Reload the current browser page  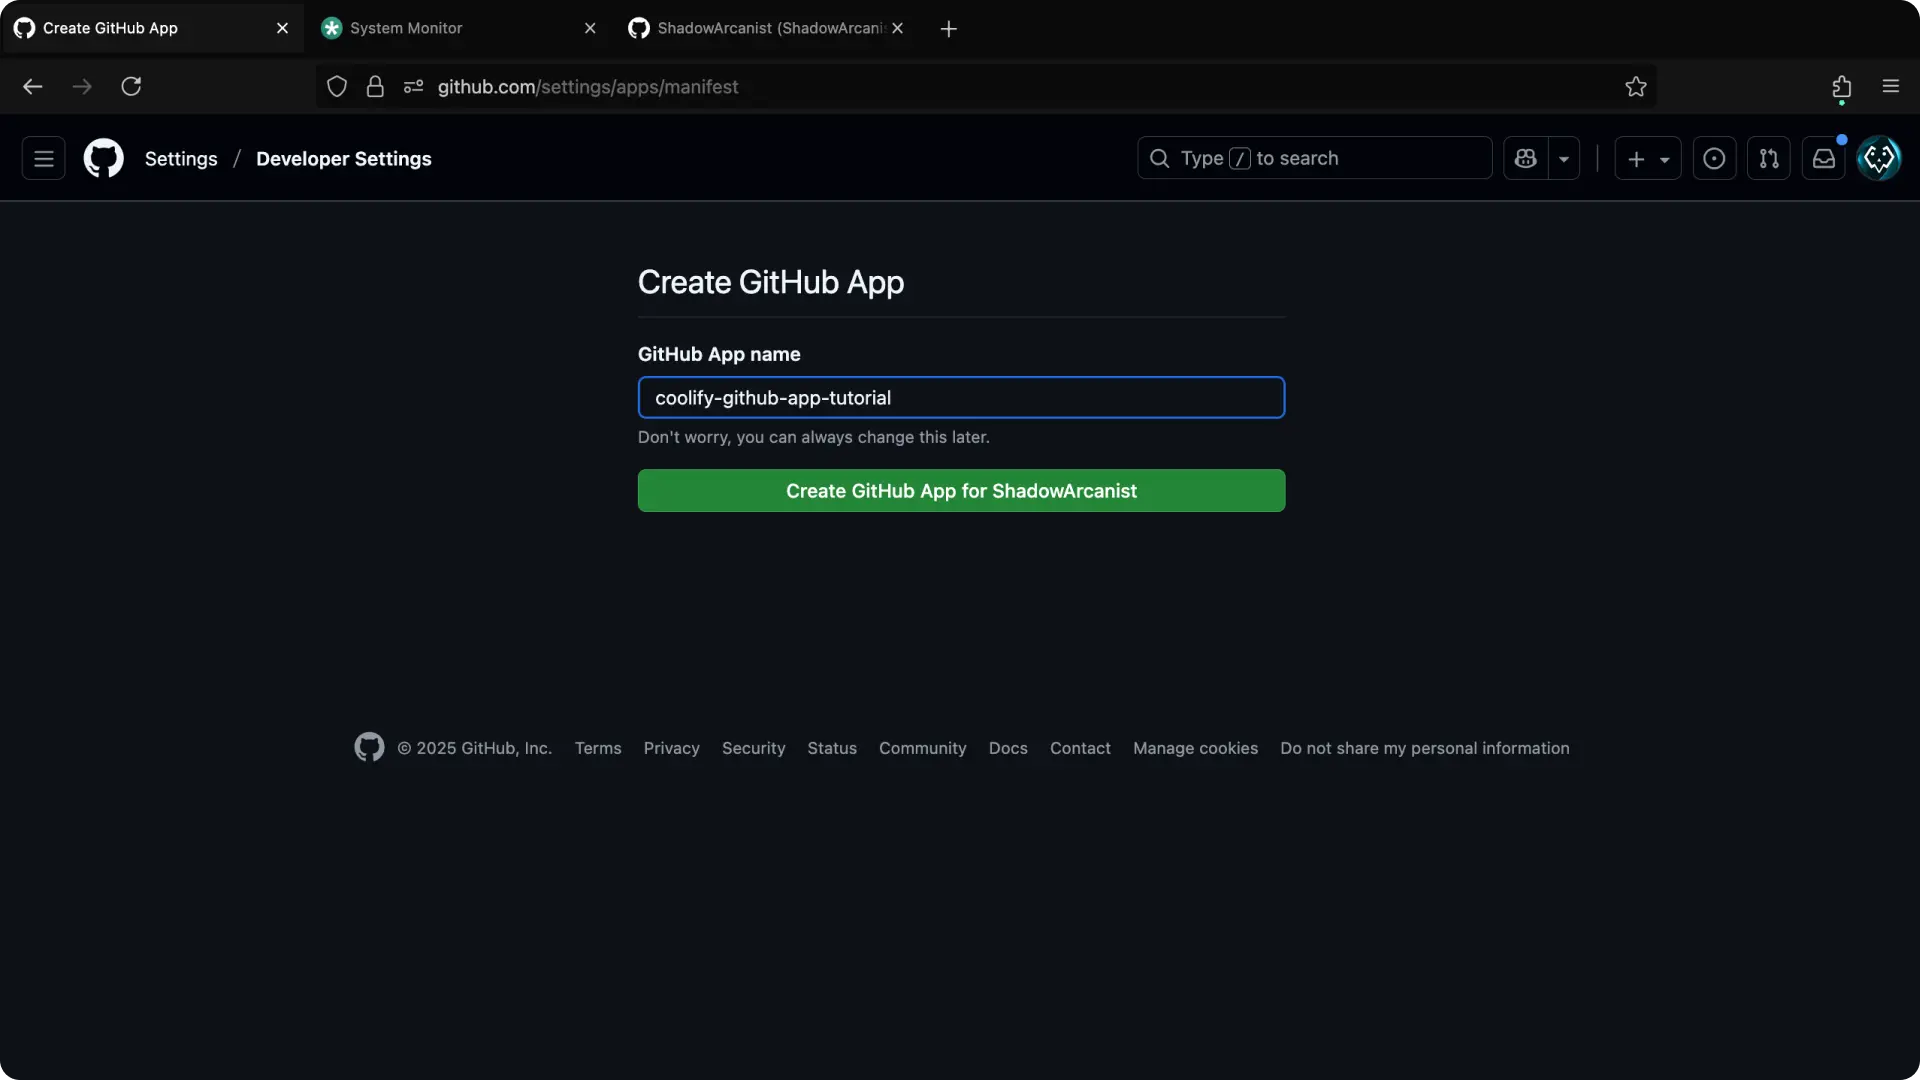point(131,87)
